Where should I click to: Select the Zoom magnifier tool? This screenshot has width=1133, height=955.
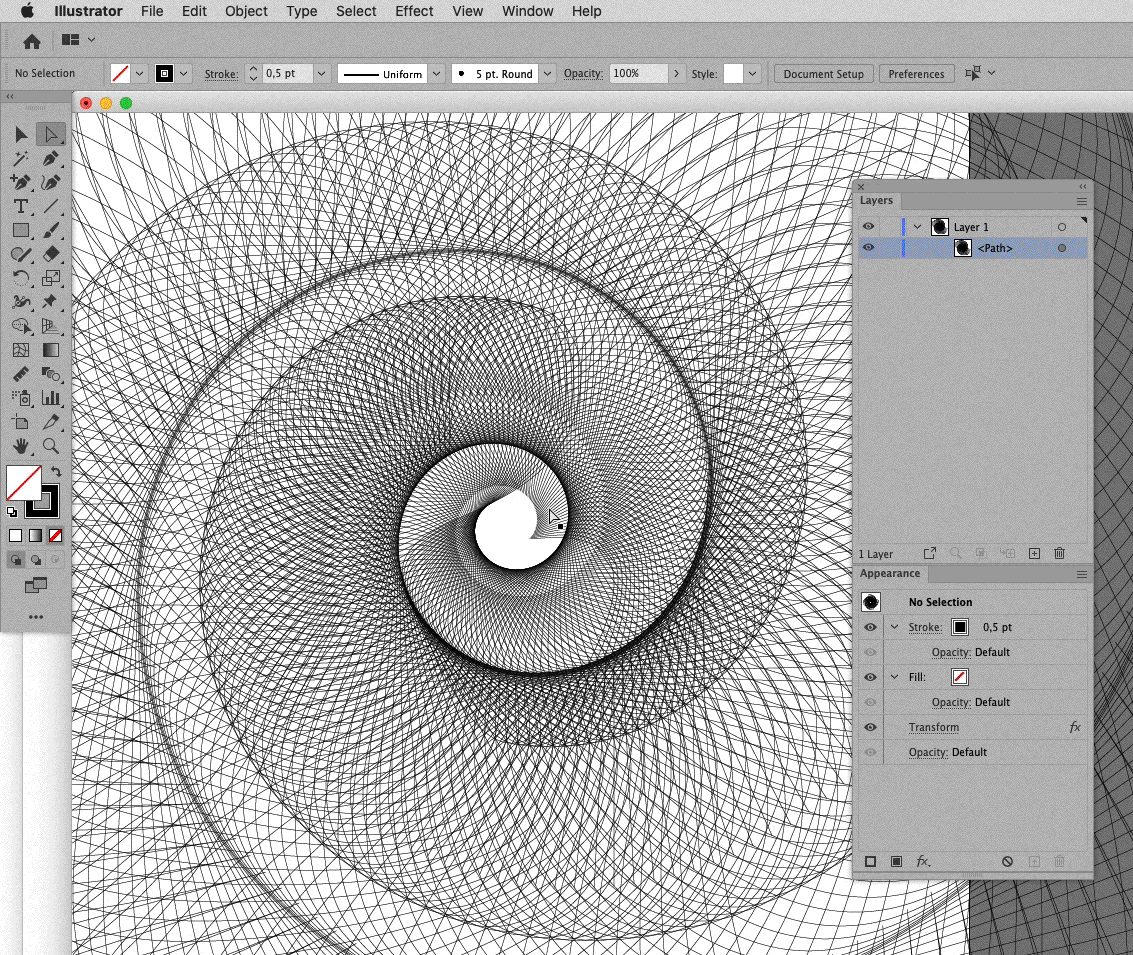point(51,446)
